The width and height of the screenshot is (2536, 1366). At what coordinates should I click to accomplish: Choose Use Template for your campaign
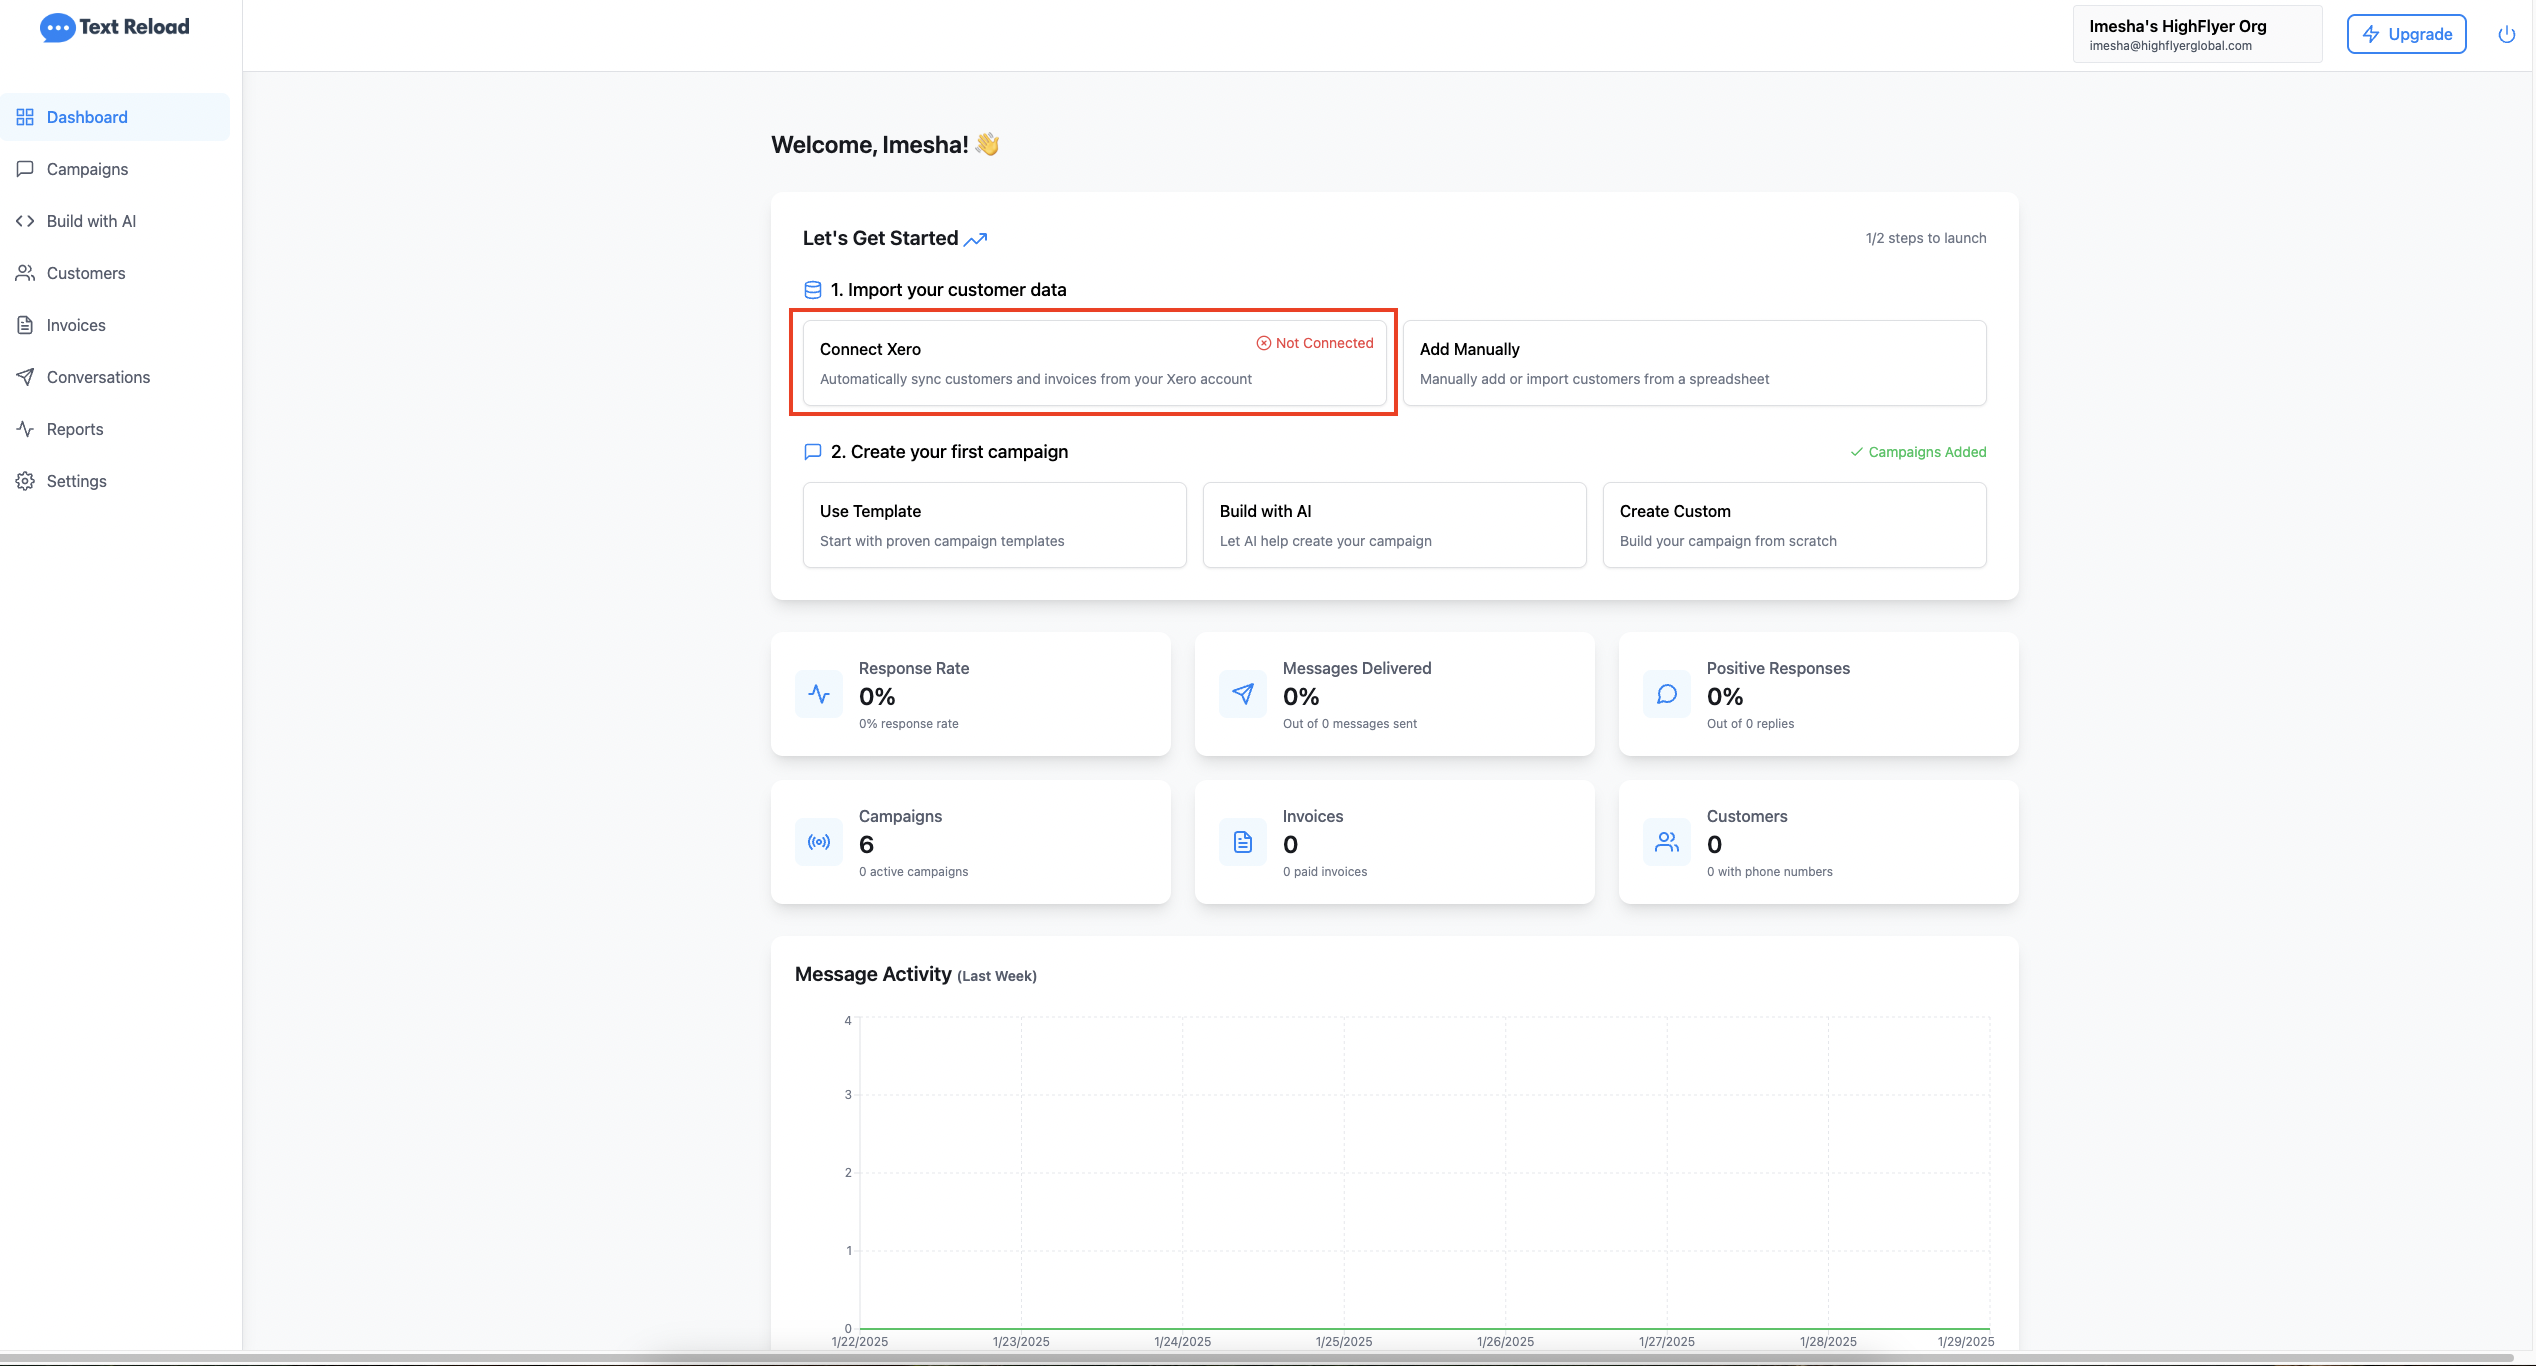pos(994,524)
